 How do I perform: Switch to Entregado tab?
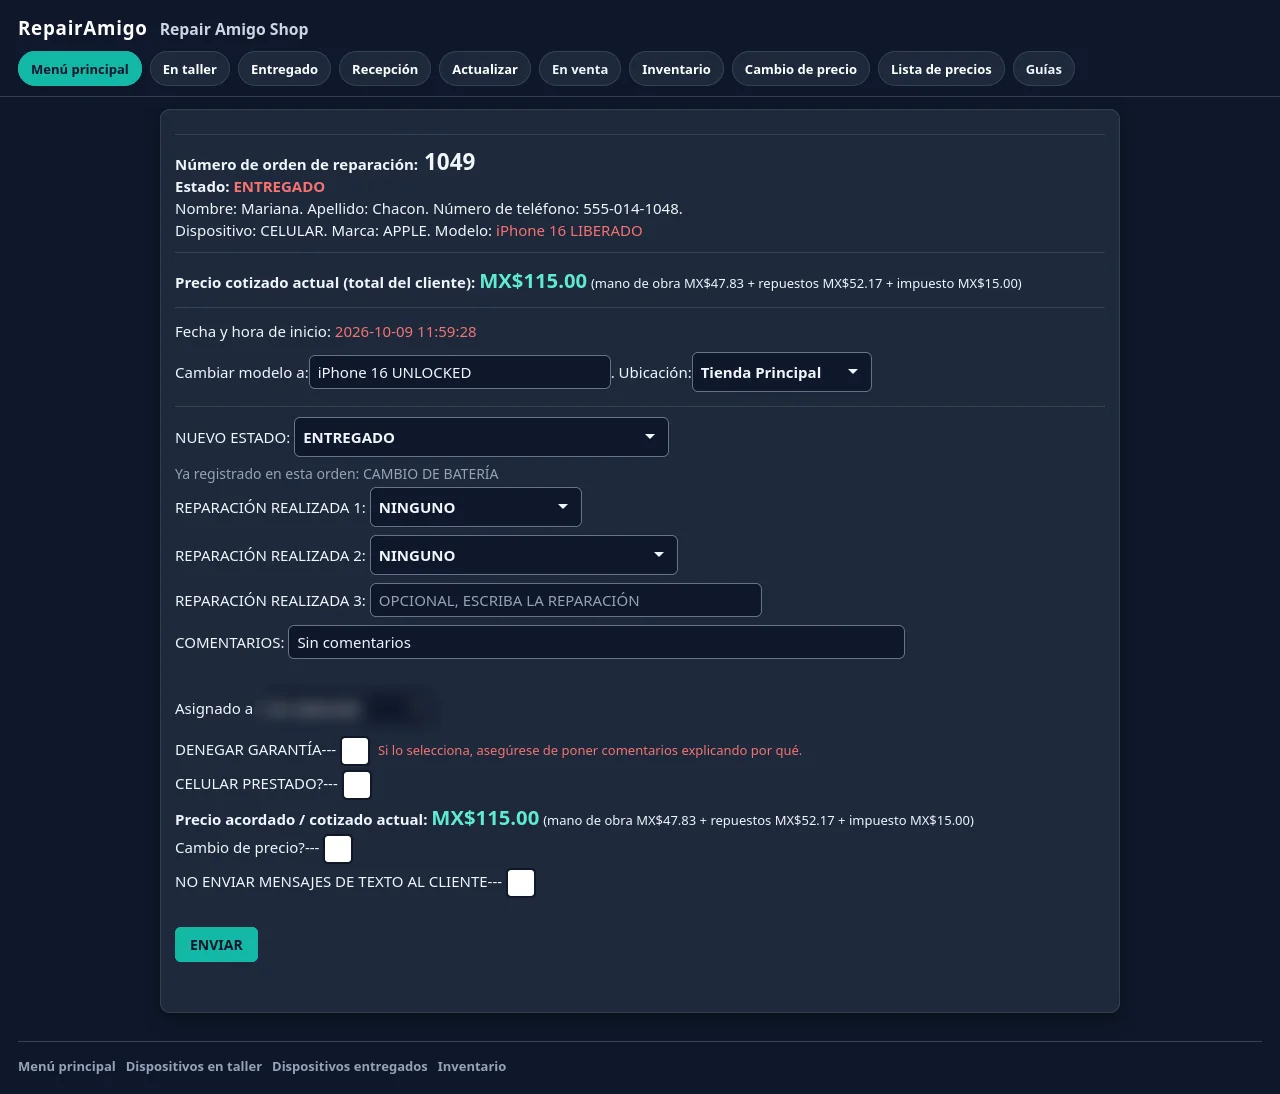(x=284, y=69)
